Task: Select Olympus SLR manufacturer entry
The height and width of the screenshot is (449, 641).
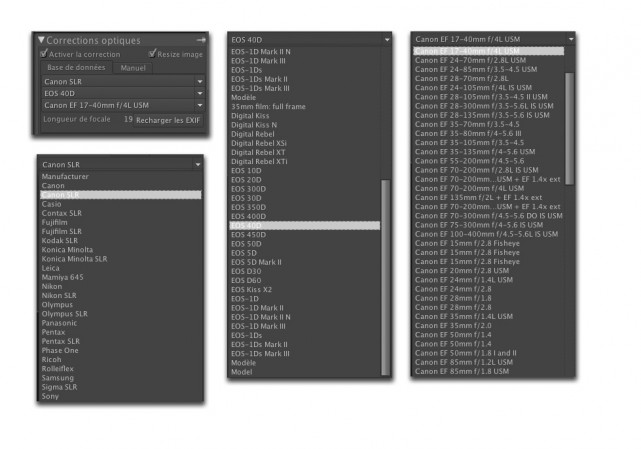Action: tap(65, 314)
